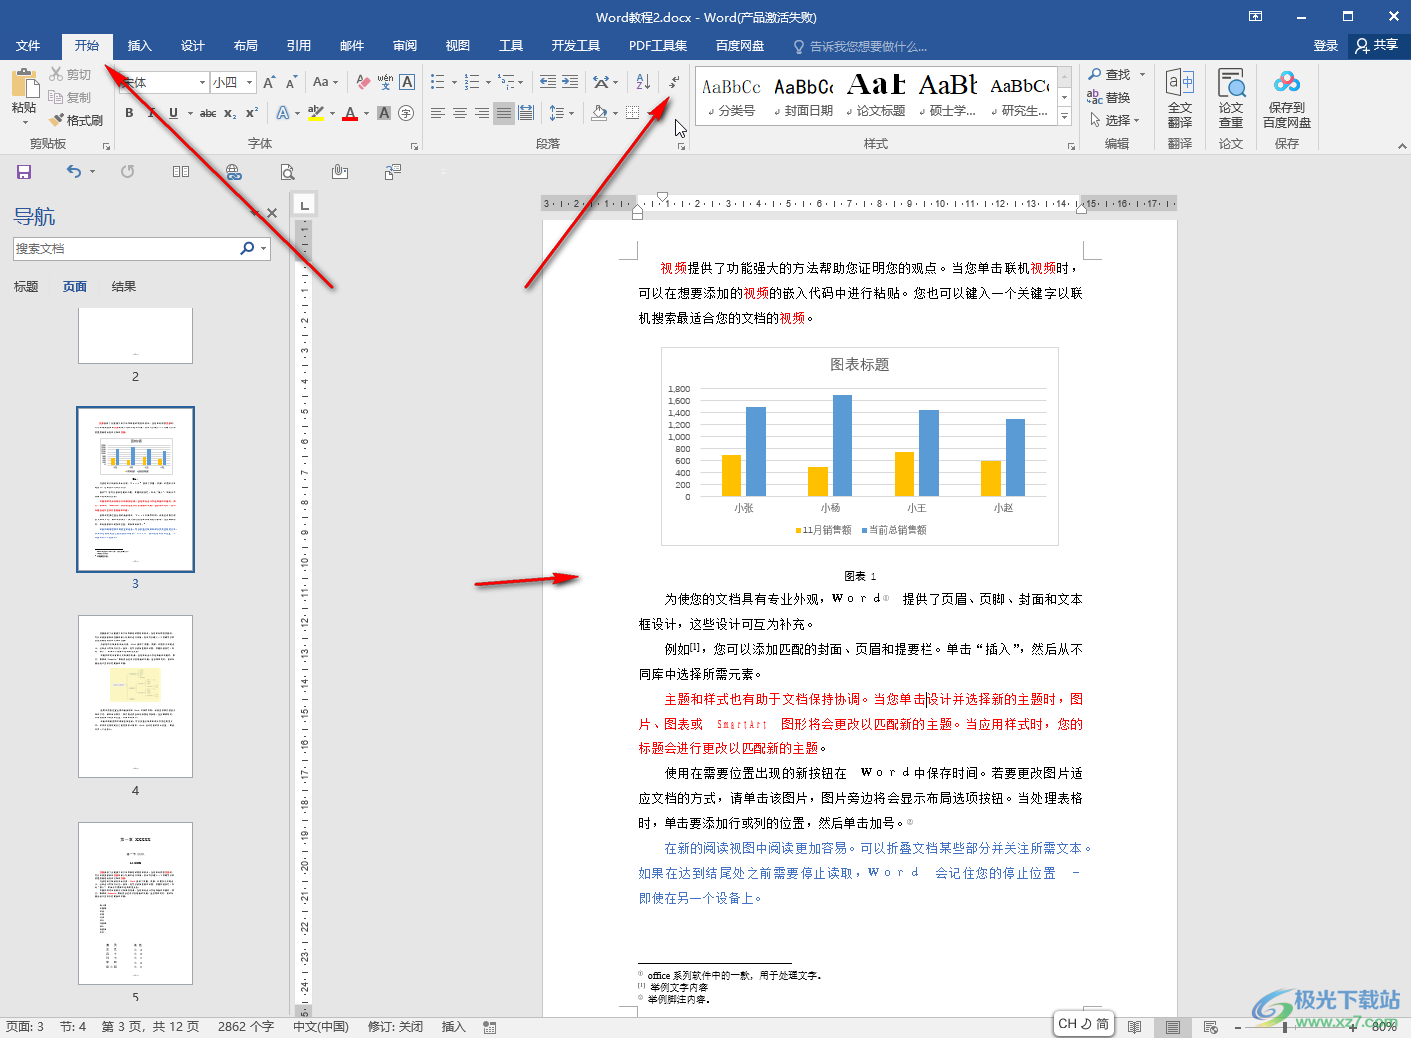This screenshot has width=1411, height=1038.
Task: Click the Find (查找) button
Action: [1109, 74]
